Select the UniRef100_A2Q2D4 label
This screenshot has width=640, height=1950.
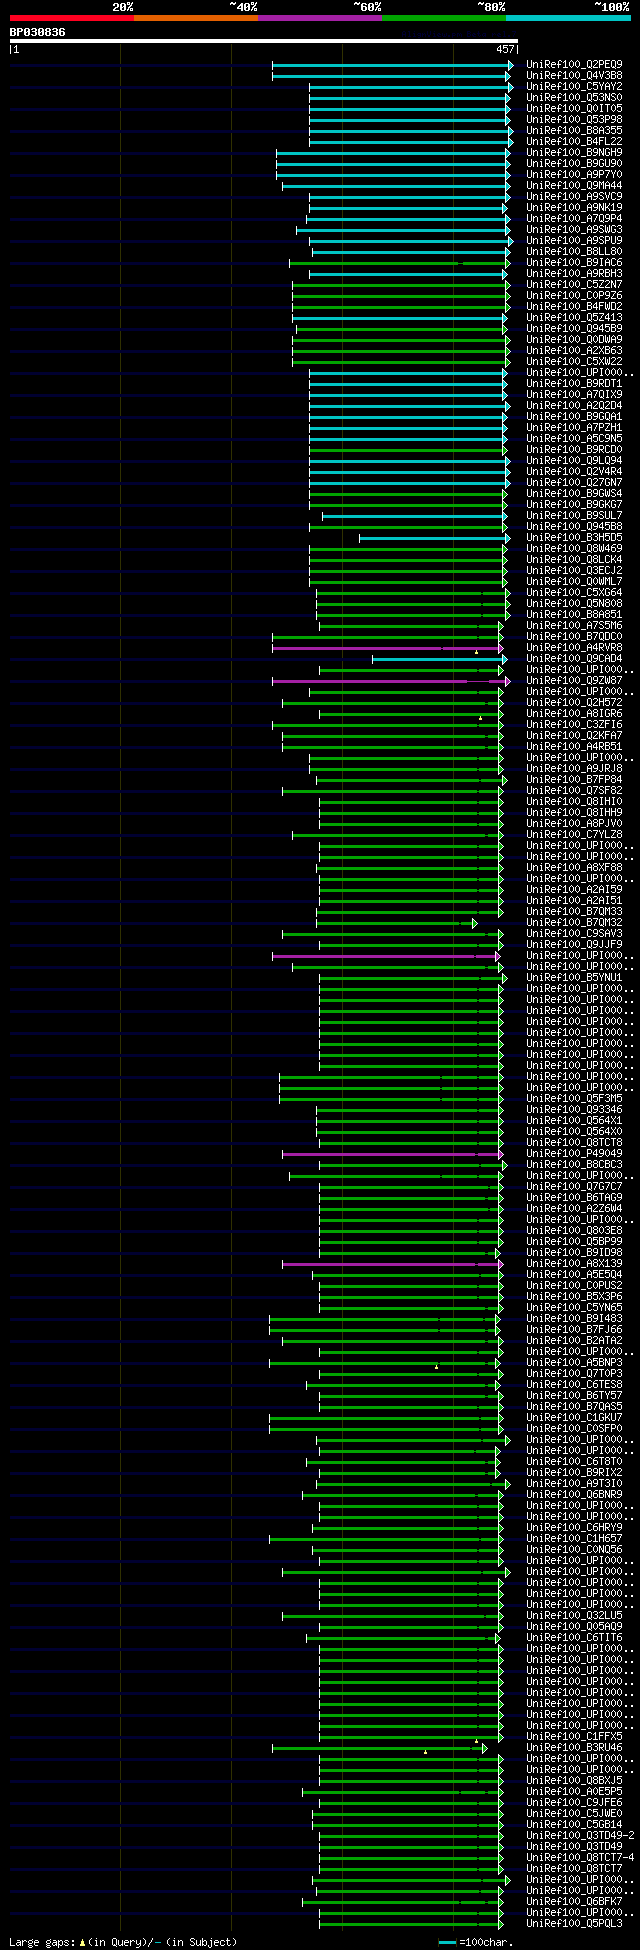tap(574, 405)
